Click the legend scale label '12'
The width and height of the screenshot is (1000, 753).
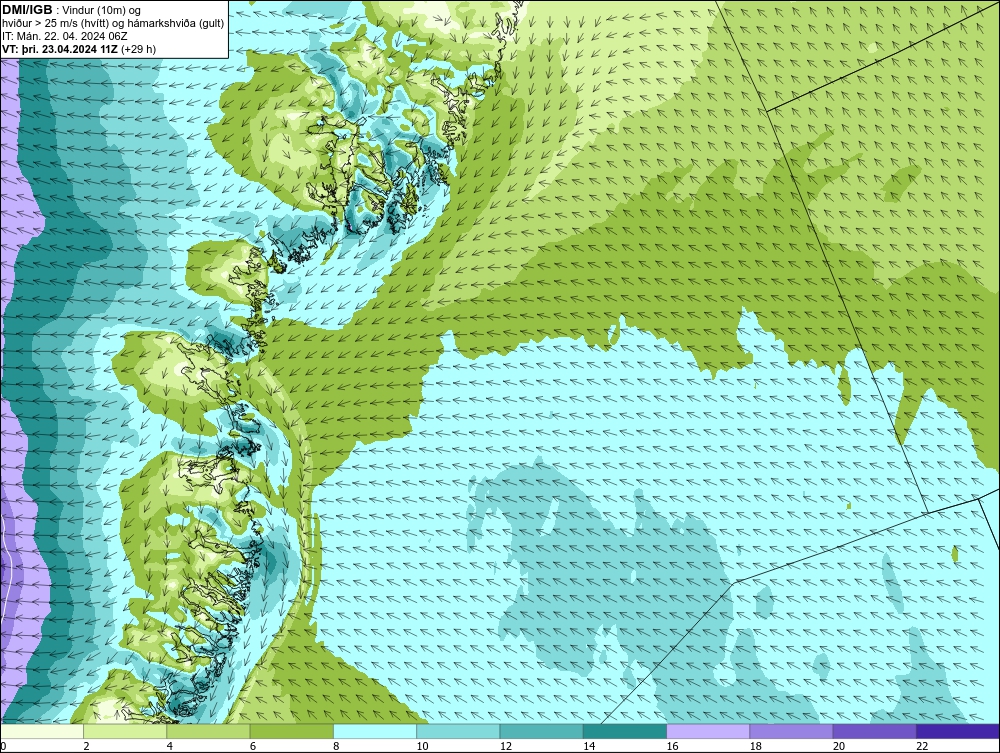coord(506,746)
